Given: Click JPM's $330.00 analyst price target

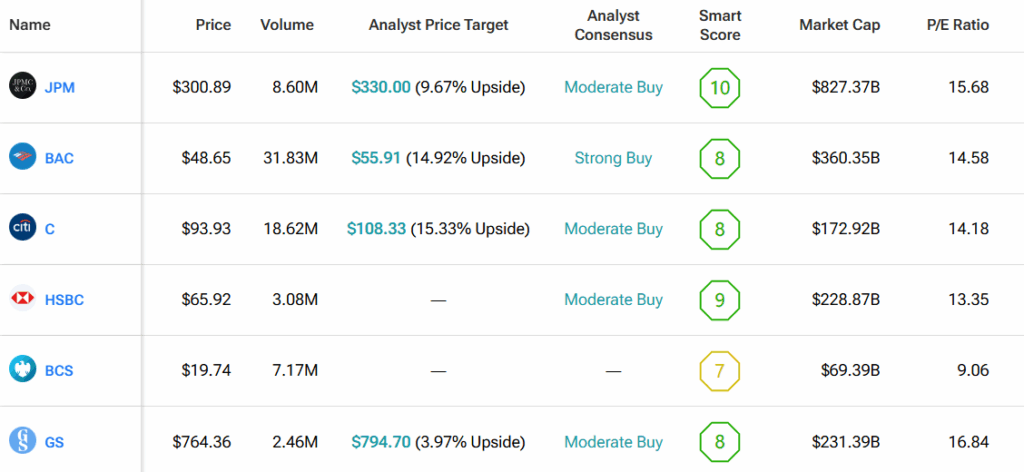Looking at the screenshot, I should [x=381, y=87].
